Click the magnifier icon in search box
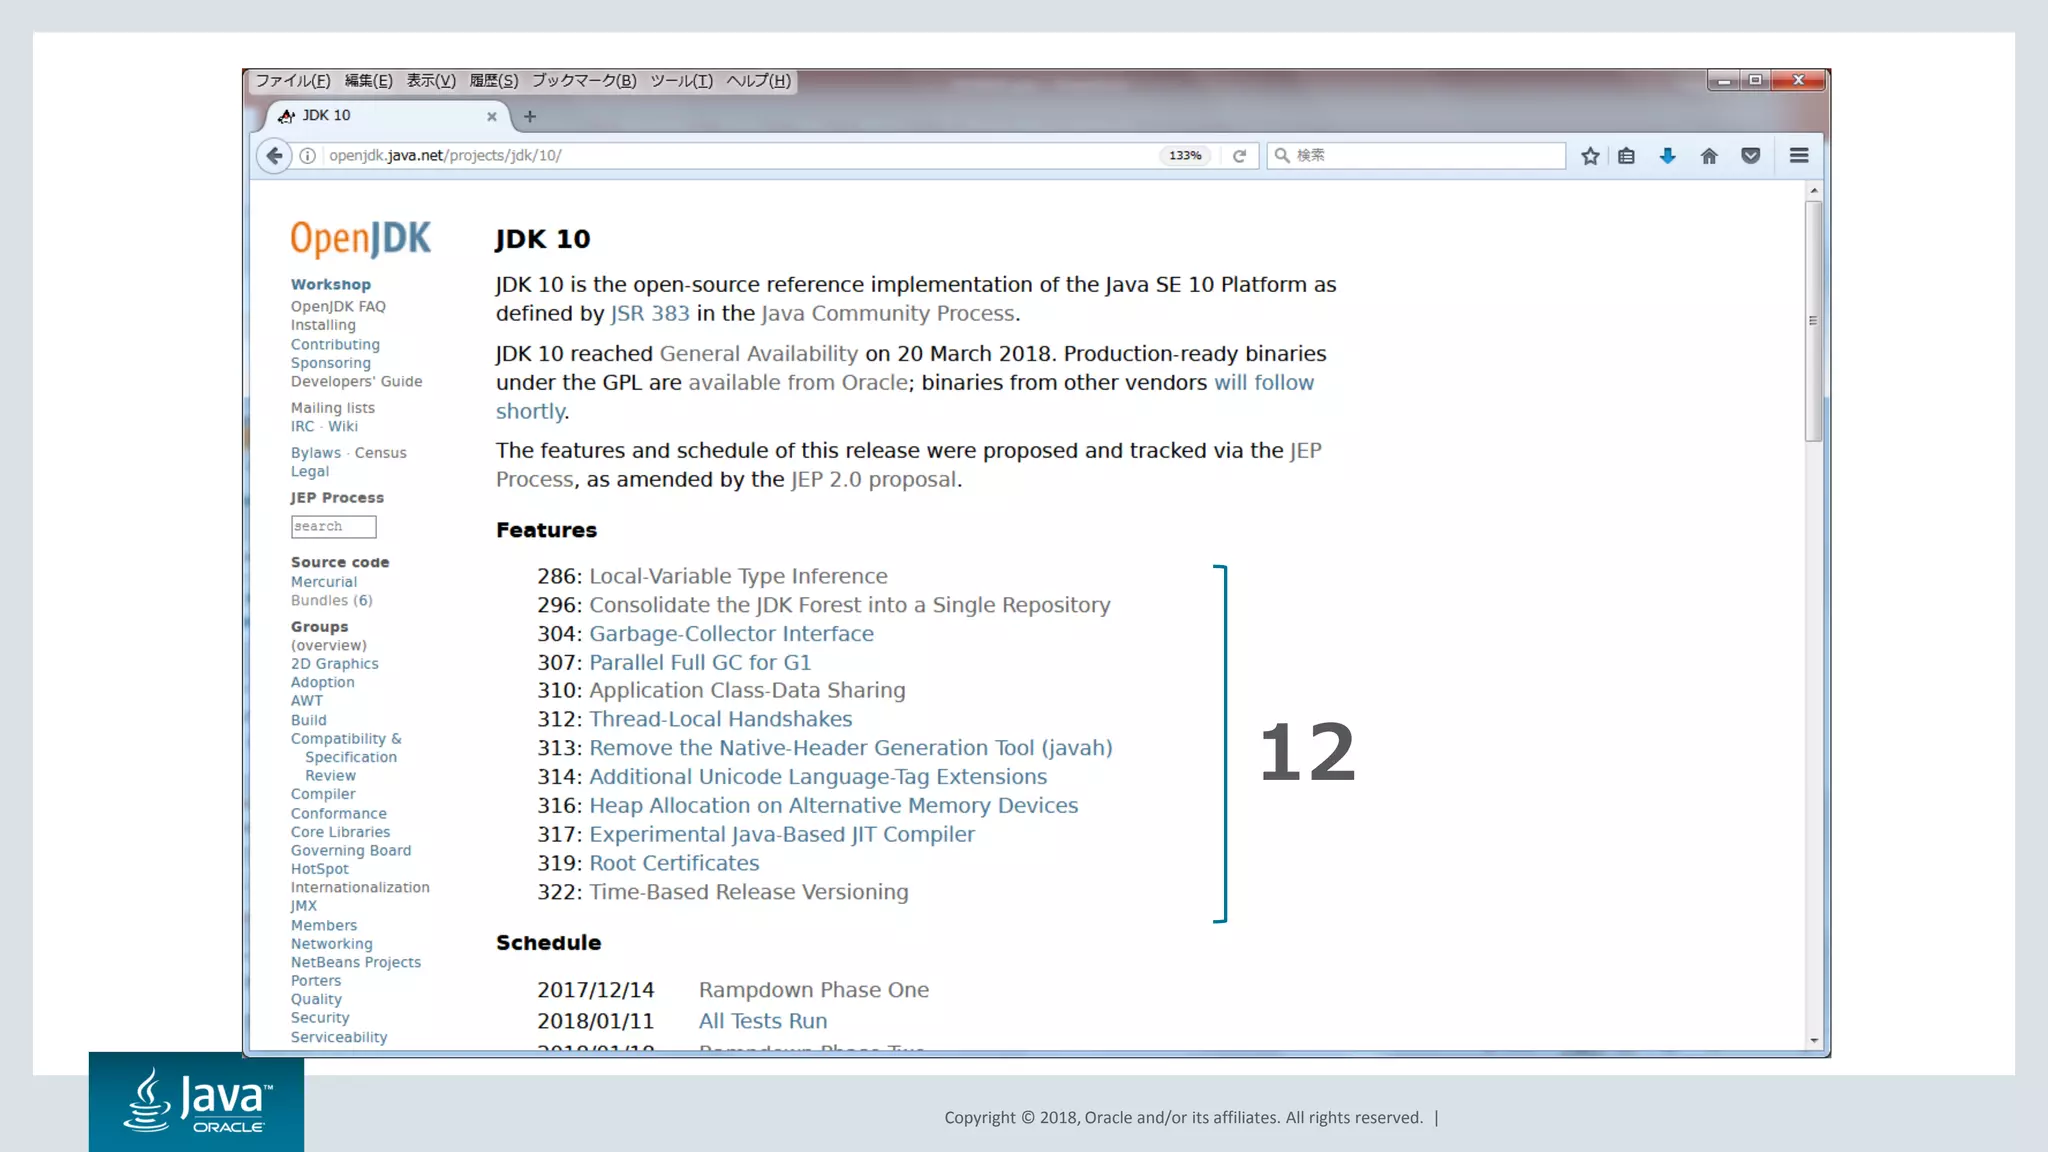Screen dimensions: 2048x1152 (x=1282, y=155)
